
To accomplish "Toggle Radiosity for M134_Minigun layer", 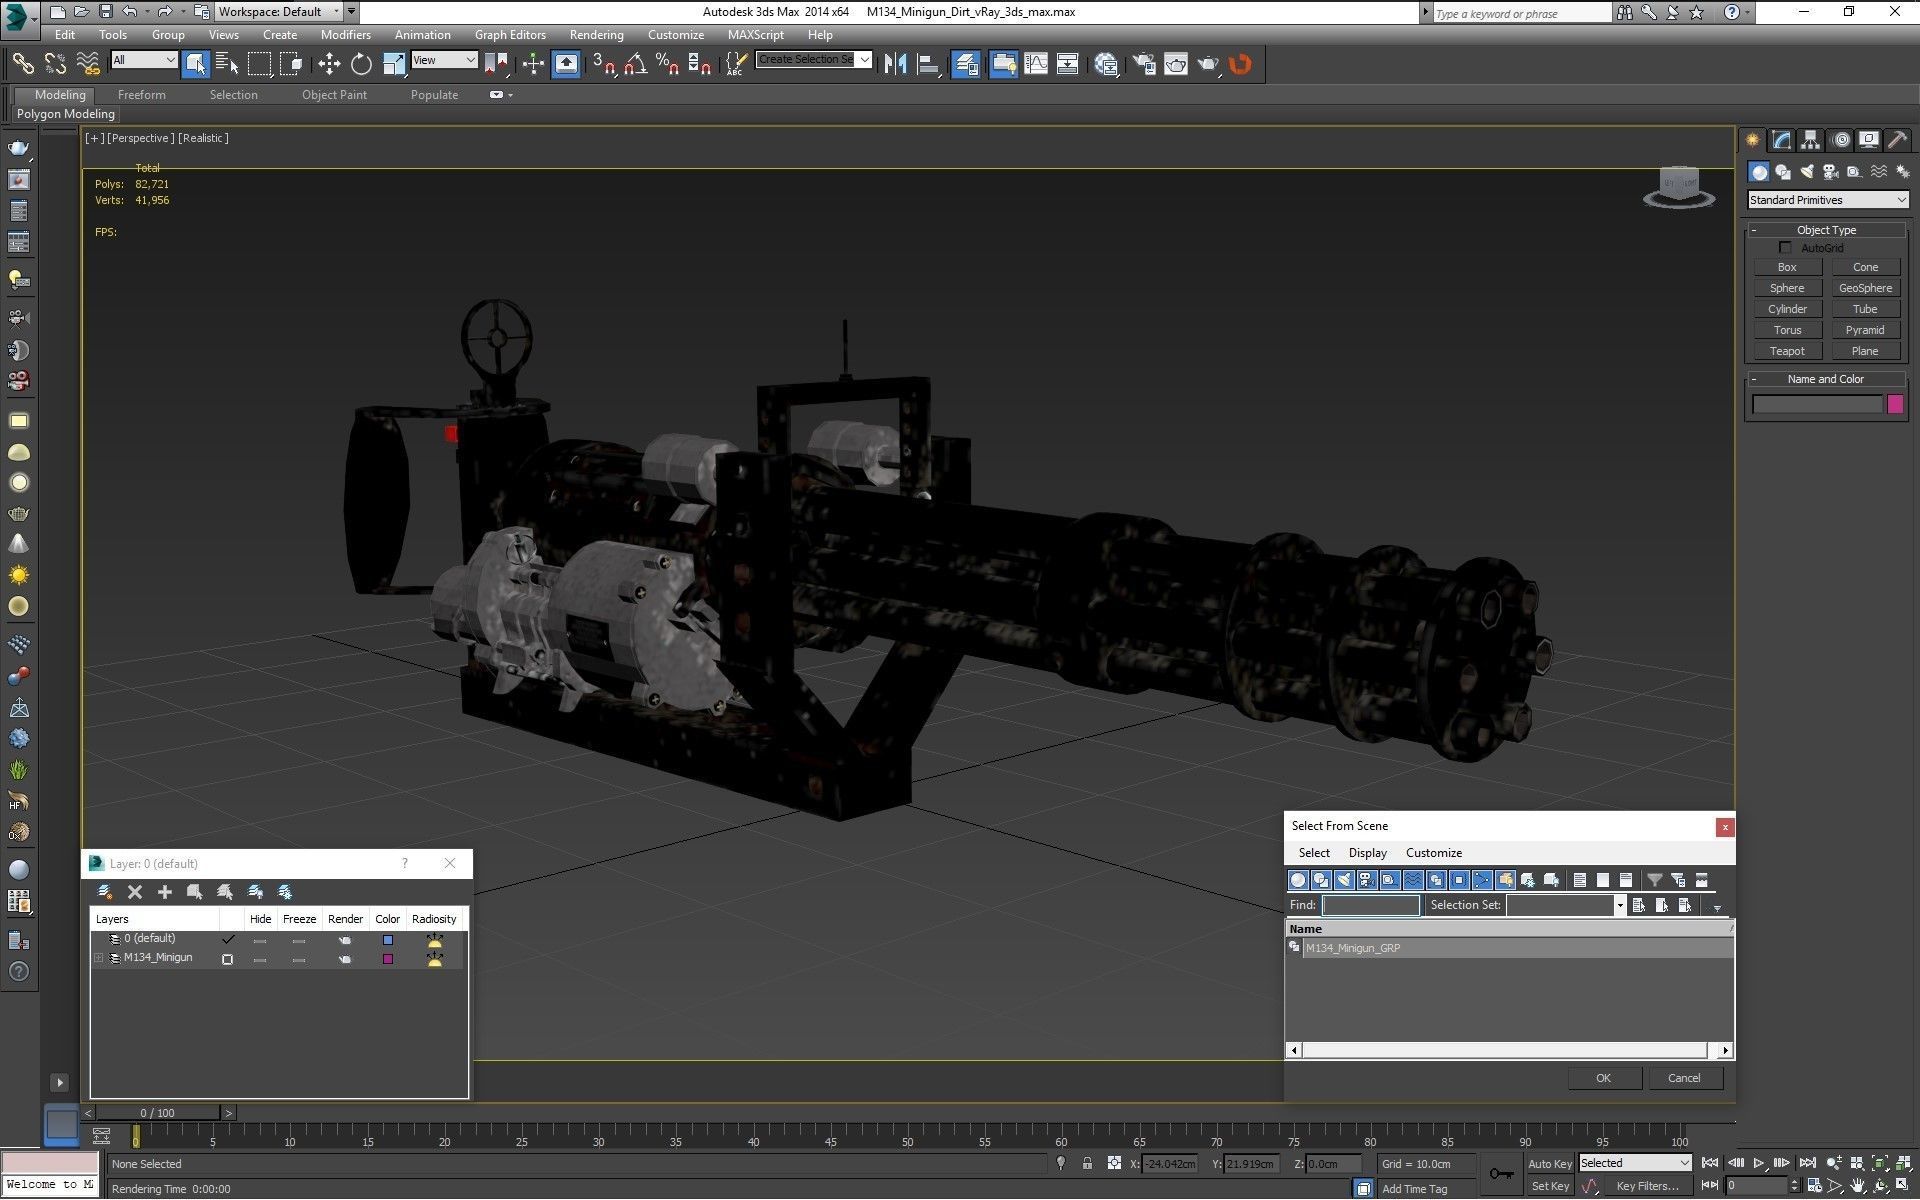I will tap(434, 960).
